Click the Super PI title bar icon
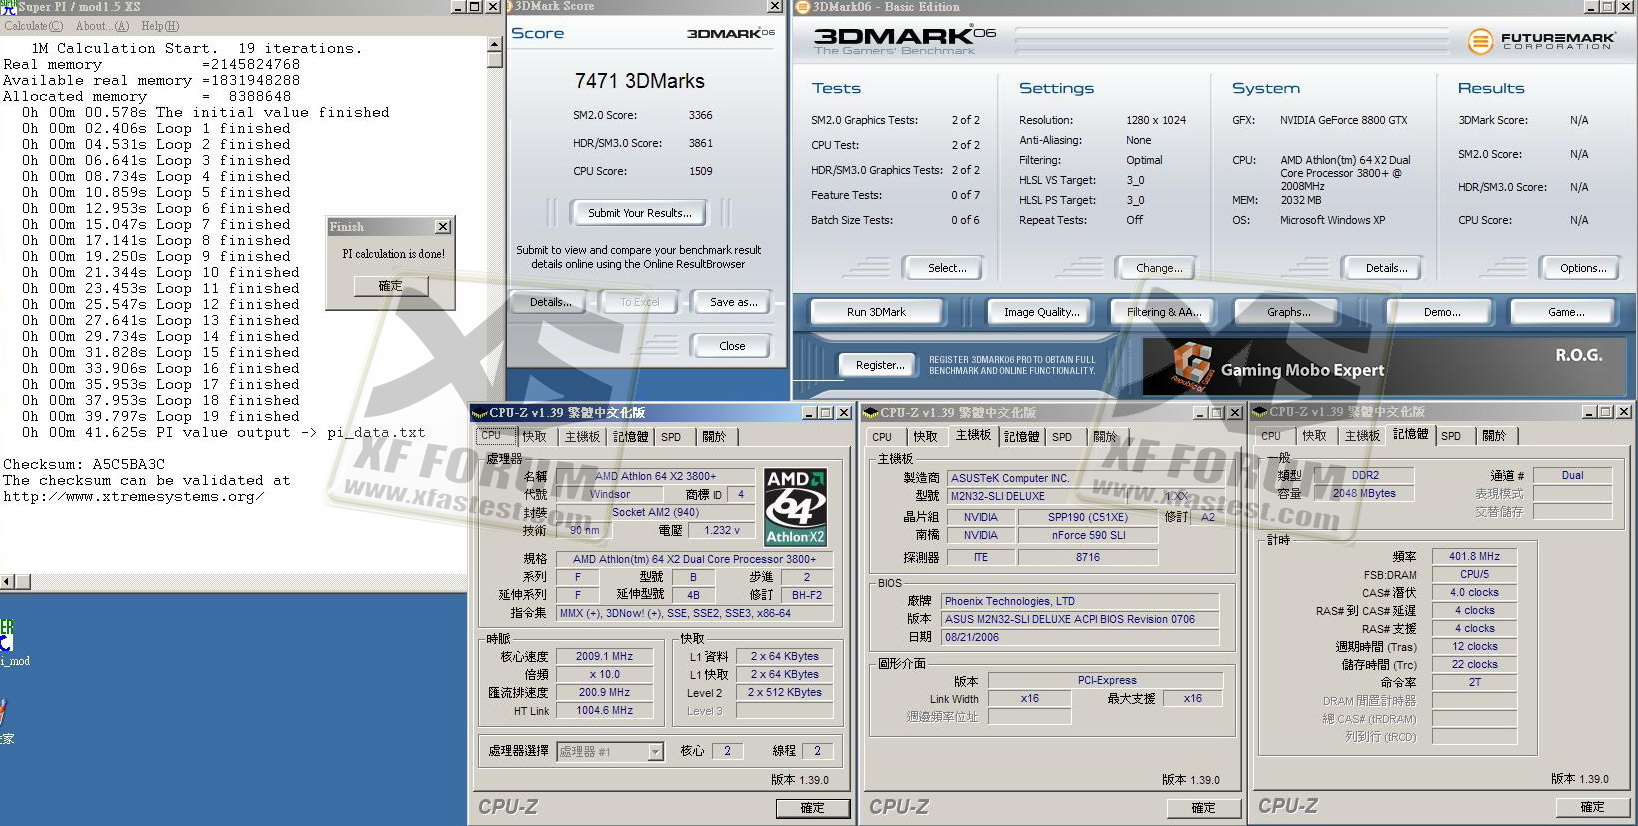 (x=8, y=7)
